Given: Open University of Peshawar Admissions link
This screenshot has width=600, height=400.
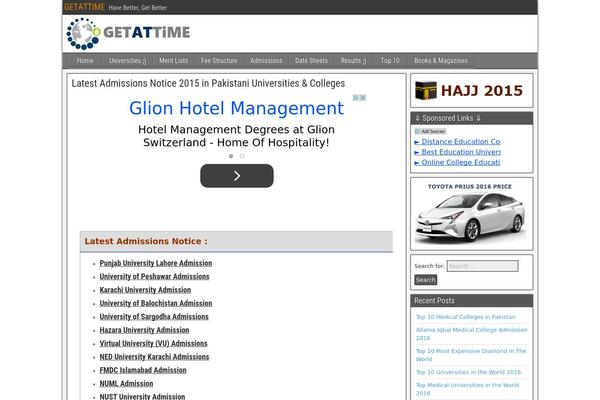Looking at the screenshot, I should tap(154, 277).
